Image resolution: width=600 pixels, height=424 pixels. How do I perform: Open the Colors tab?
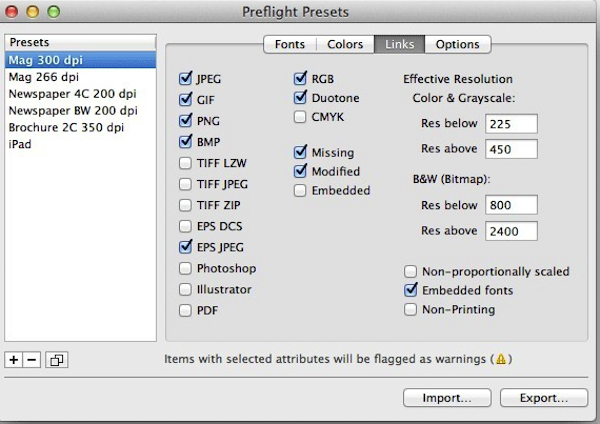pyautogui.click(x=344, y=44)
